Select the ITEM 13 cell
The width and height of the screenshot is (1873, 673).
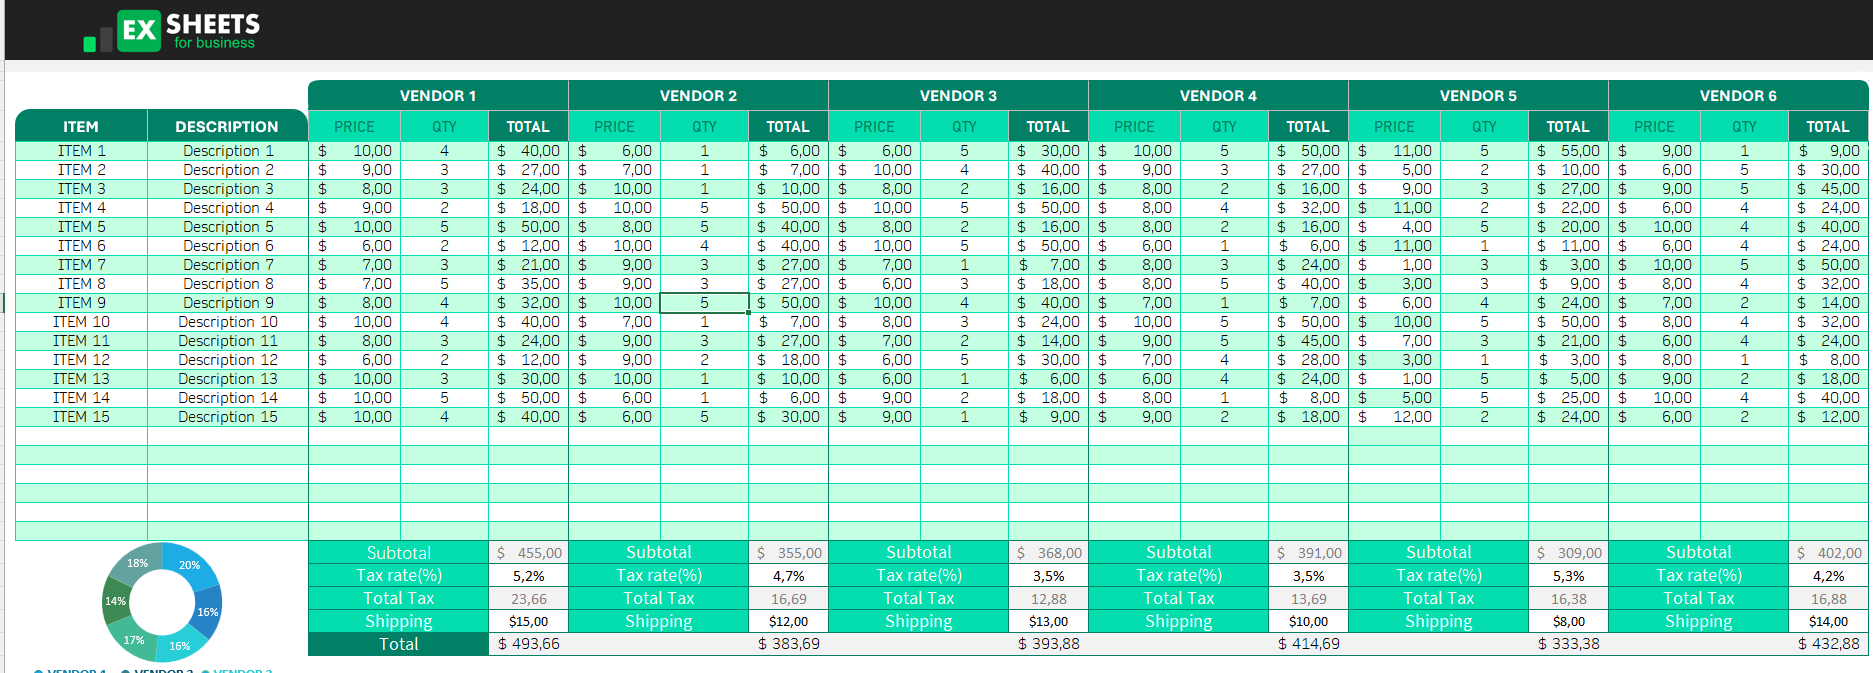[81, 379]
